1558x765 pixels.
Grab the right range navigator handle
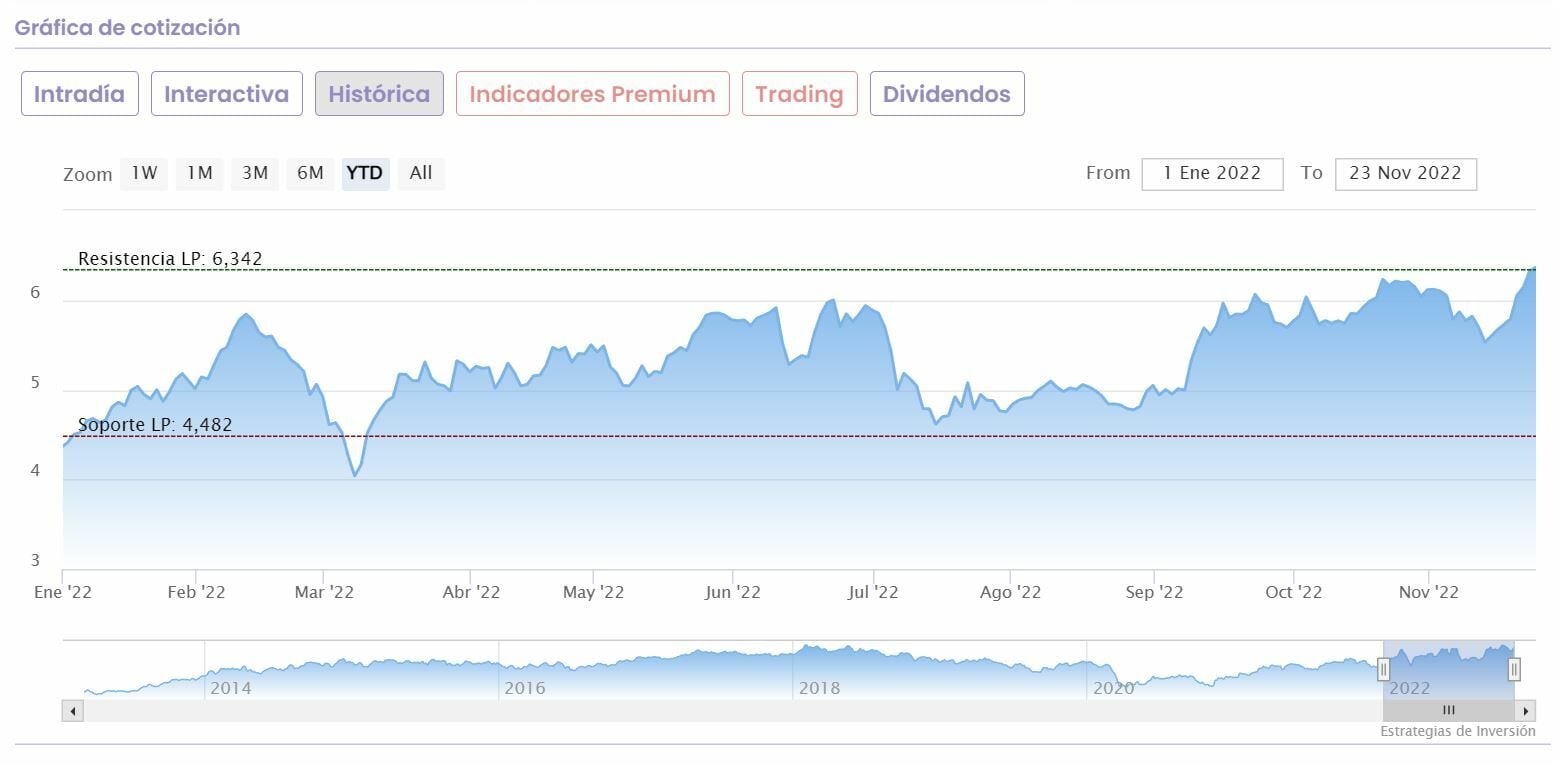1514,669
